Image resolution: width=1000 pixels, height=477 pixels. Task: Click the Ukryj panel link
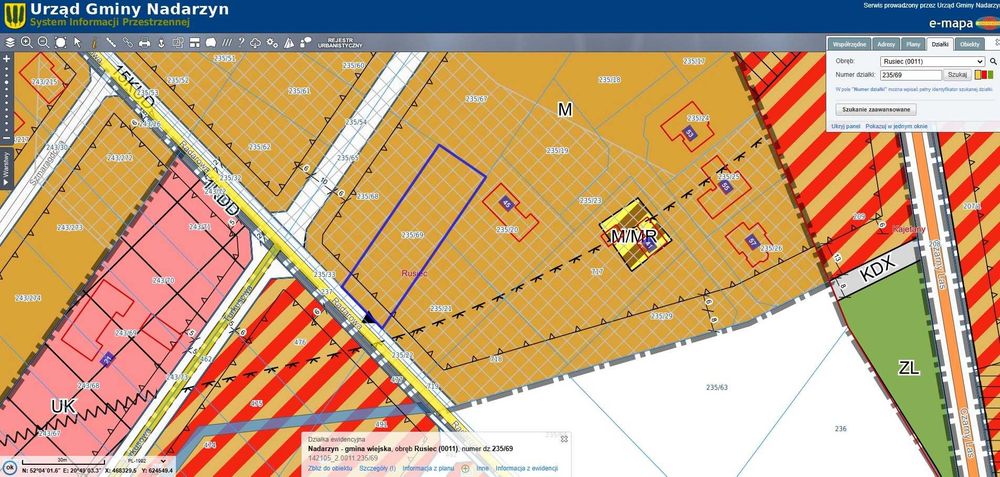846,127
